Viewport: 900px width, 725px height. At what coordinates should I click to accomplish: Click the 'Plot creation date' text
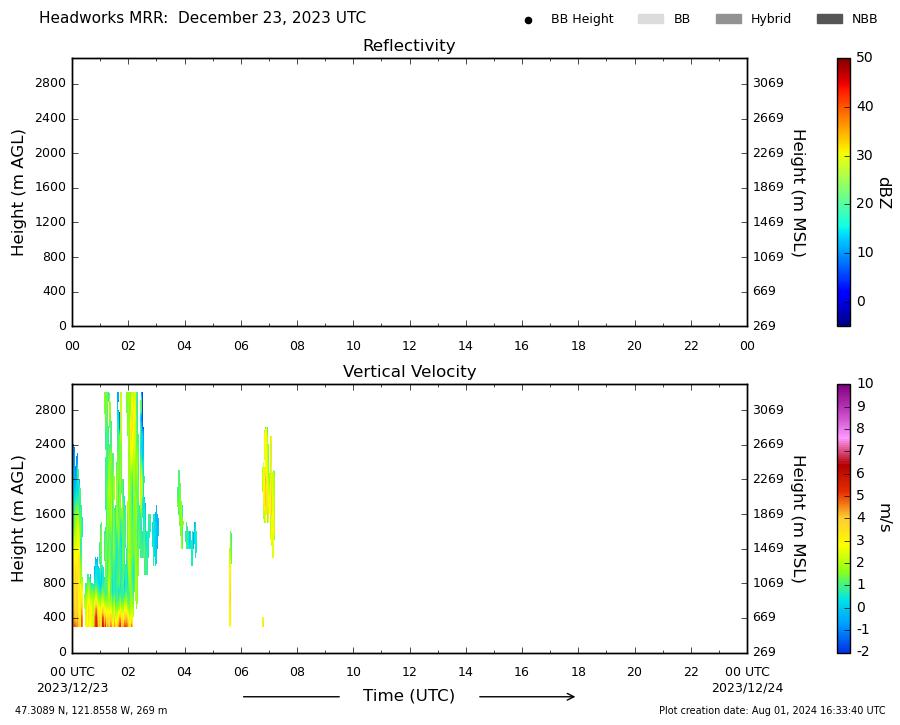pos(772,711)
